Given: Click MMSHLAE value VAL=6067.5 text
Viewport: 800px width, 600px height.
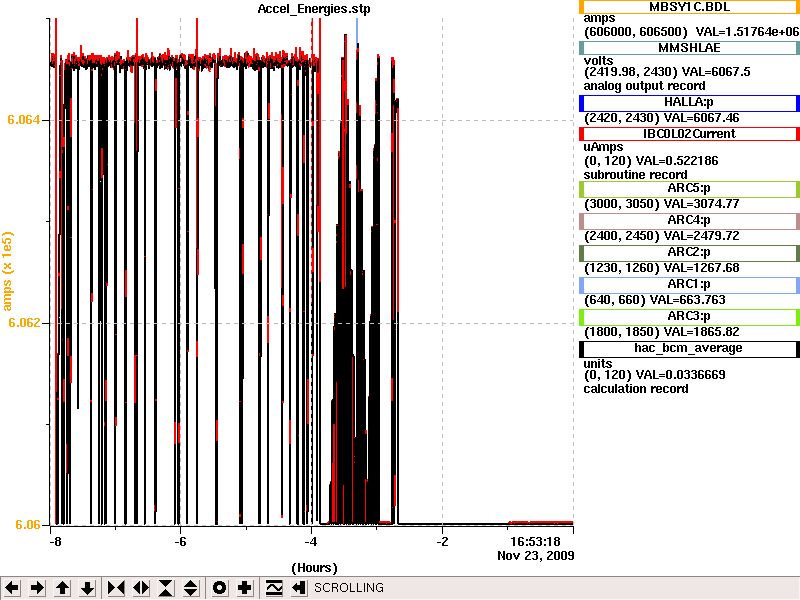Looking at the screenshot, I should (x=716, y=72).
